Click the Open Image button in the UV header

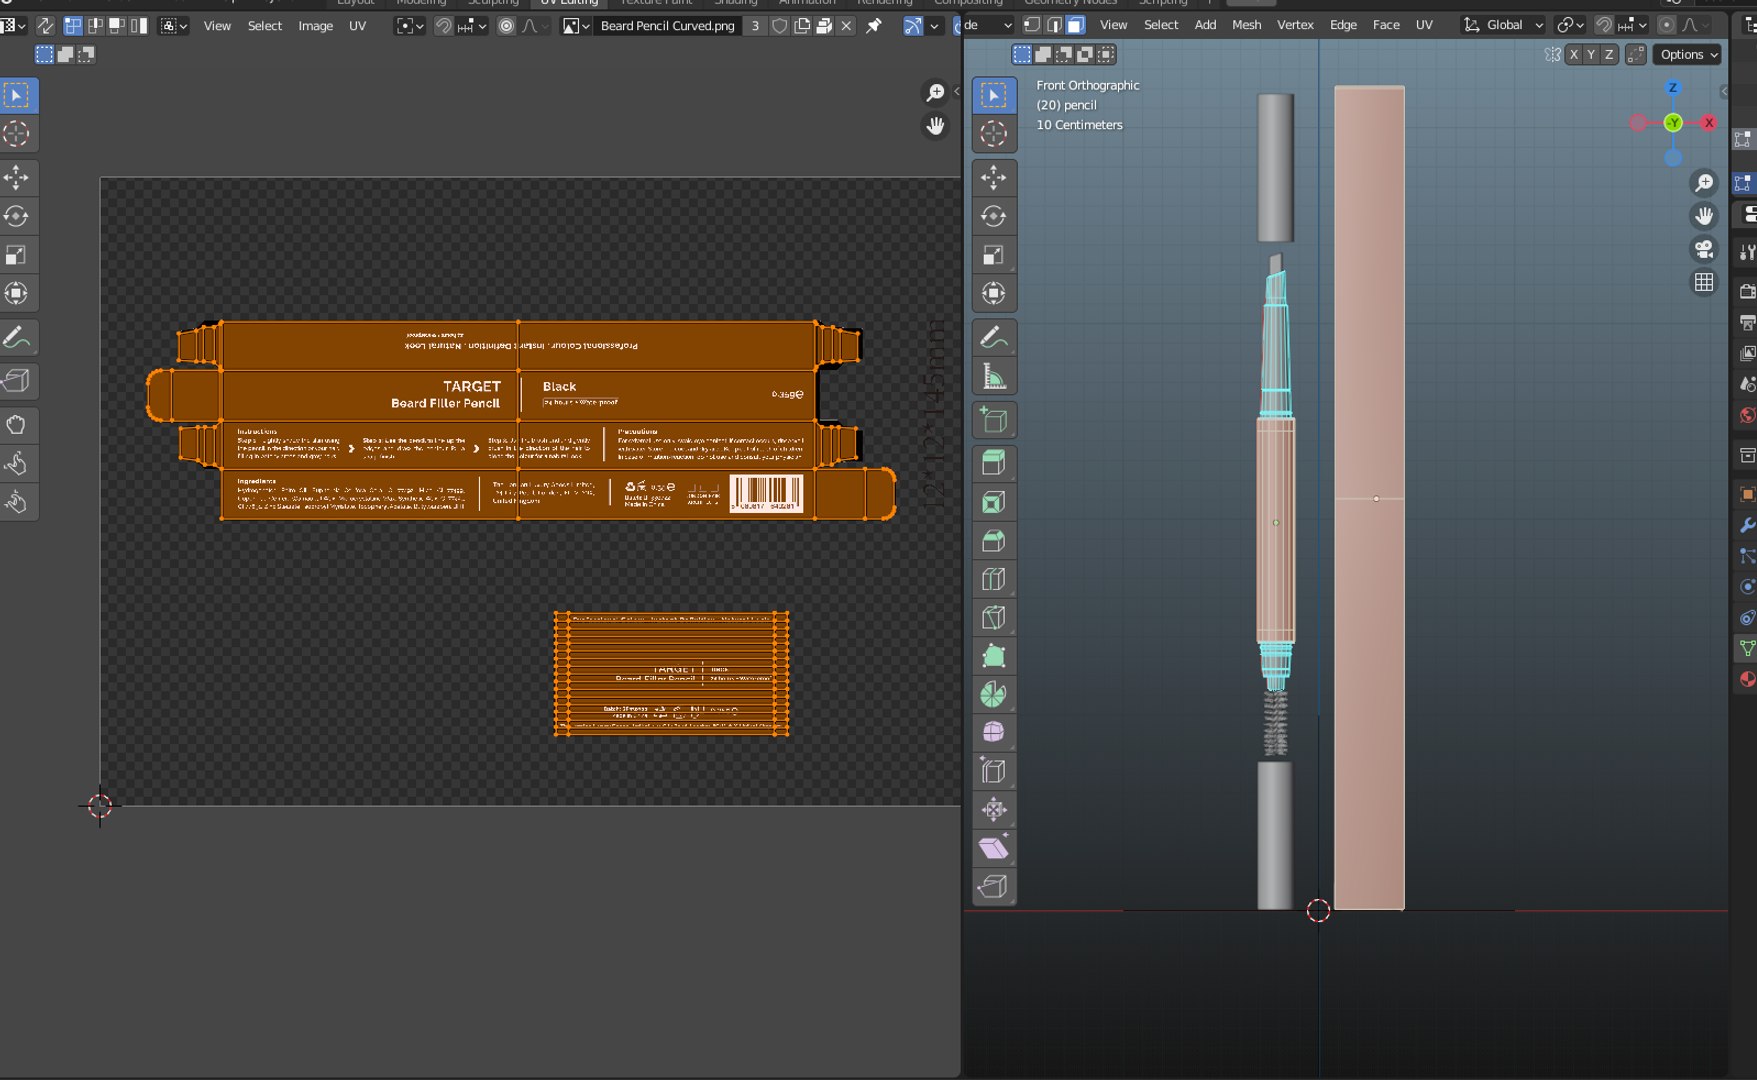[x=824, y=26]
